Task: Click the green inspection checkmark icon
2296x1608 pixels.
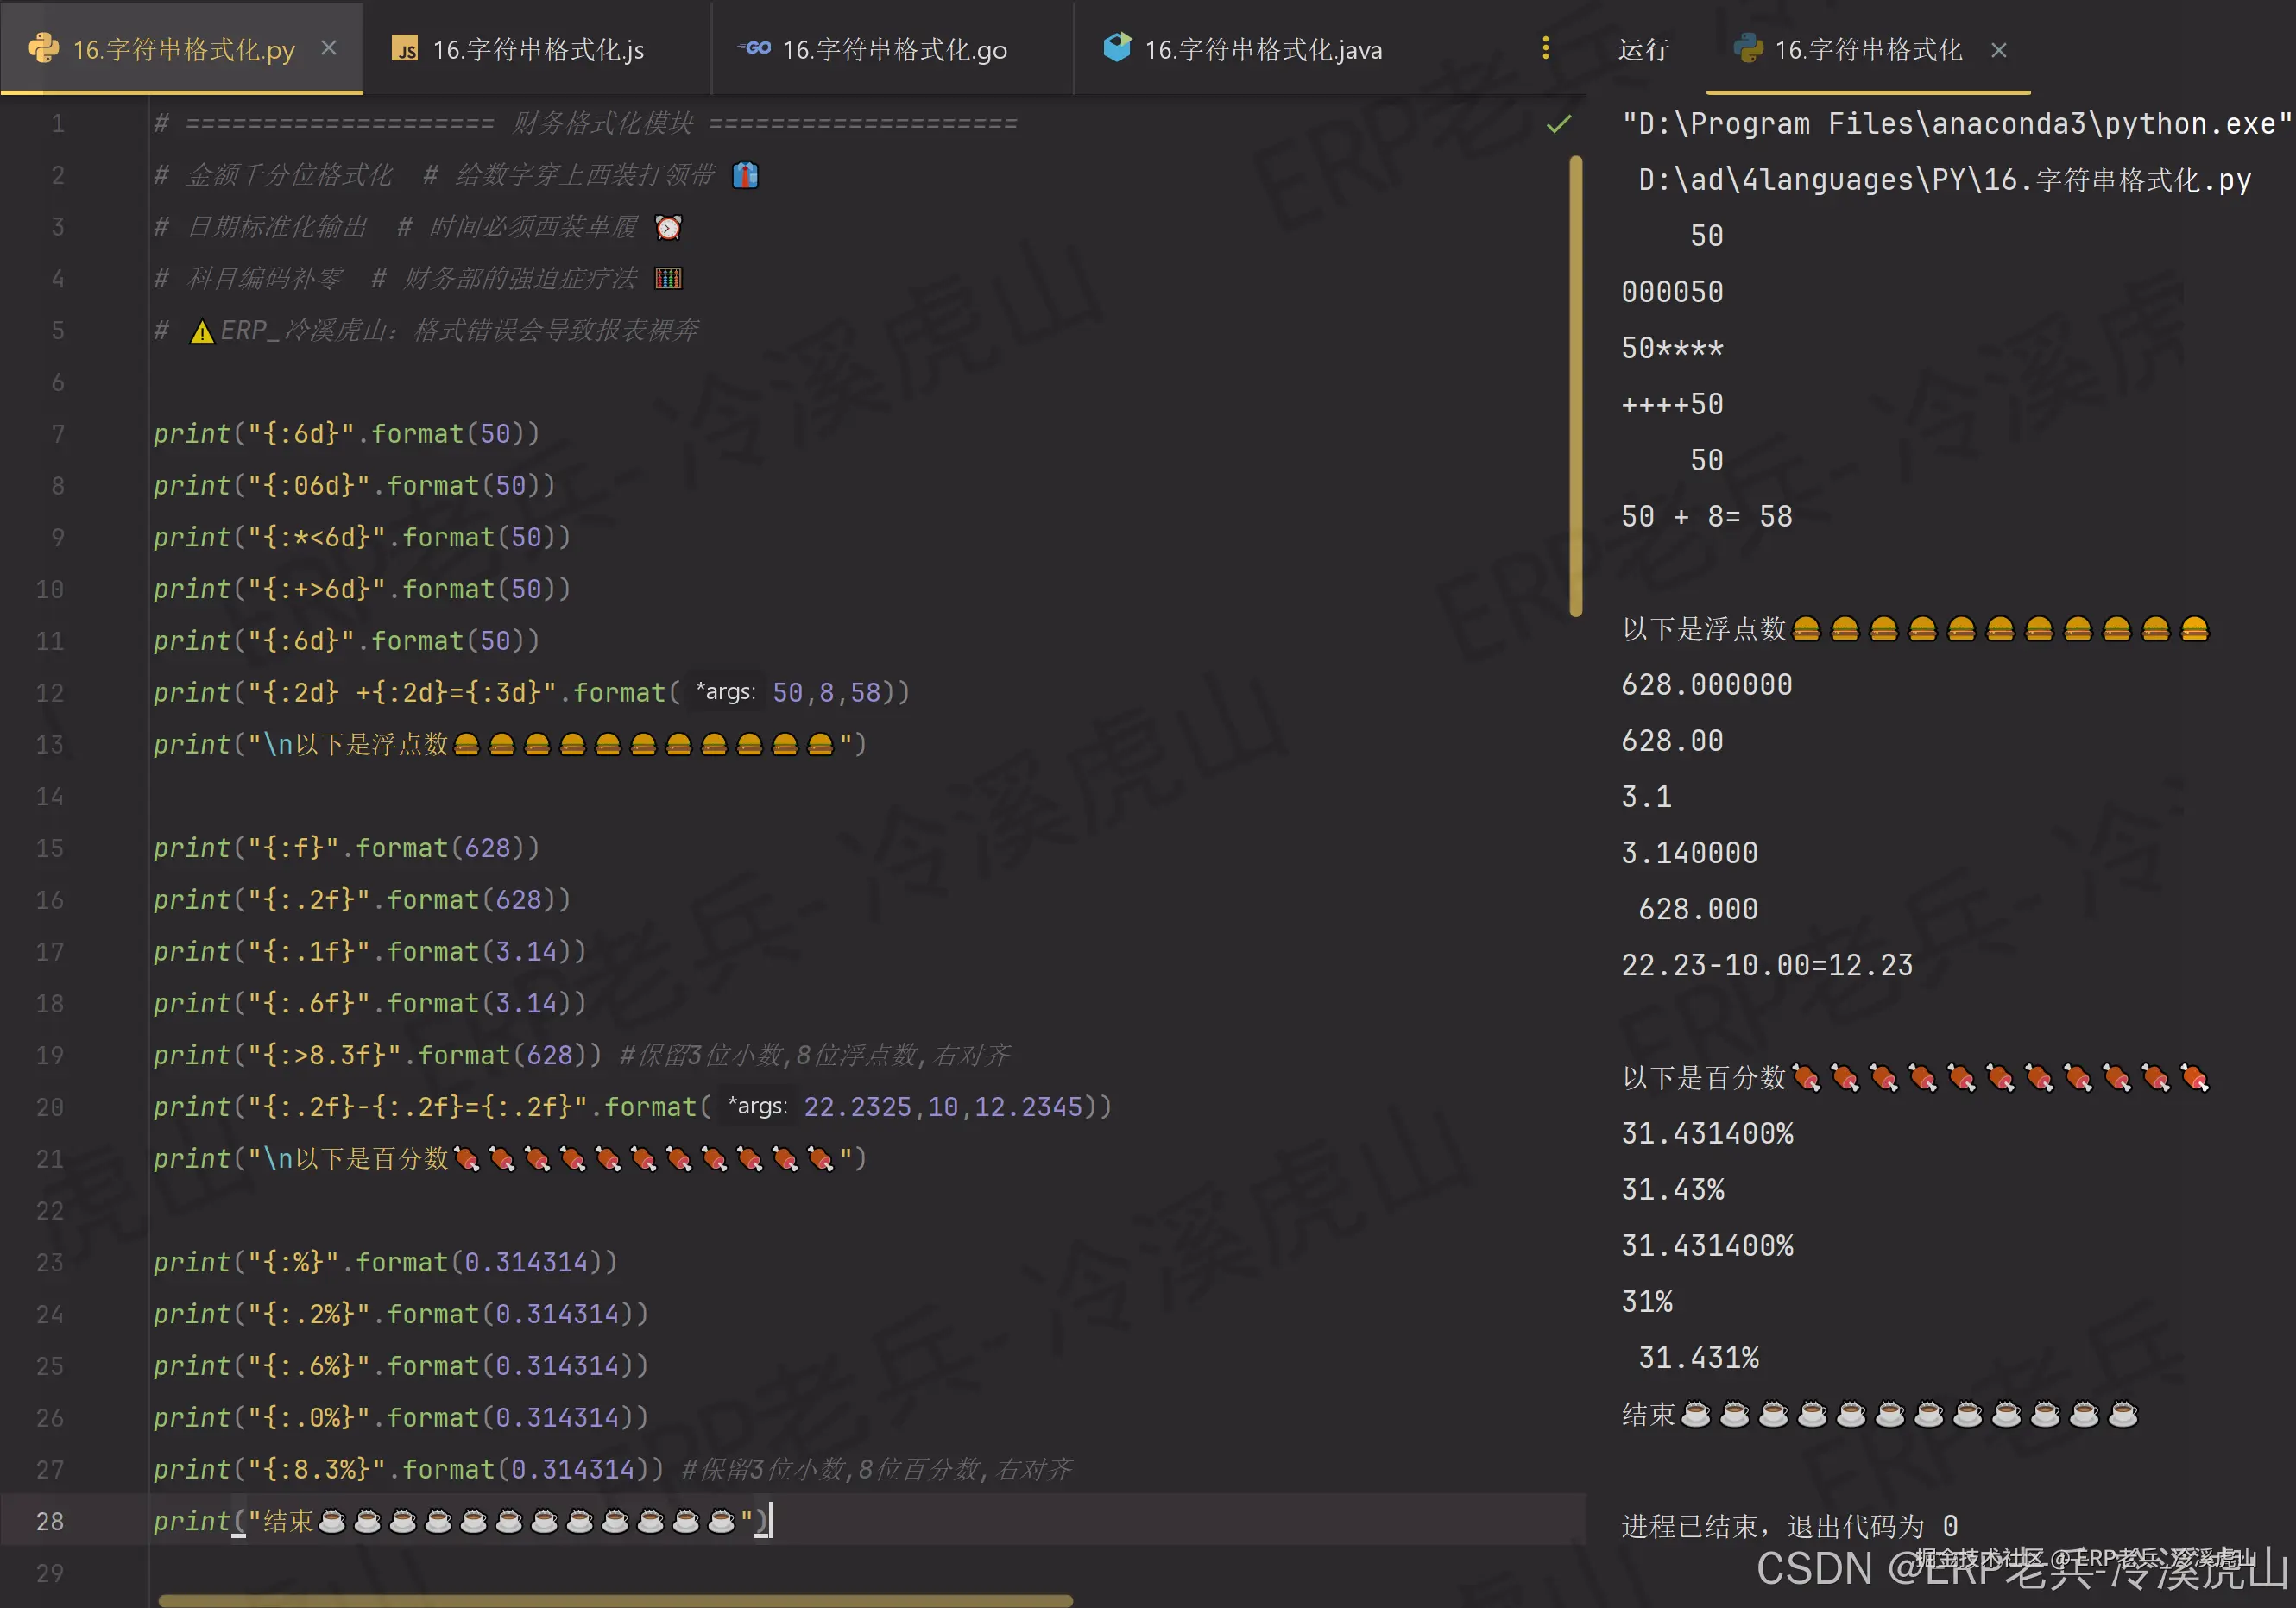Action: pos(1559,124)
